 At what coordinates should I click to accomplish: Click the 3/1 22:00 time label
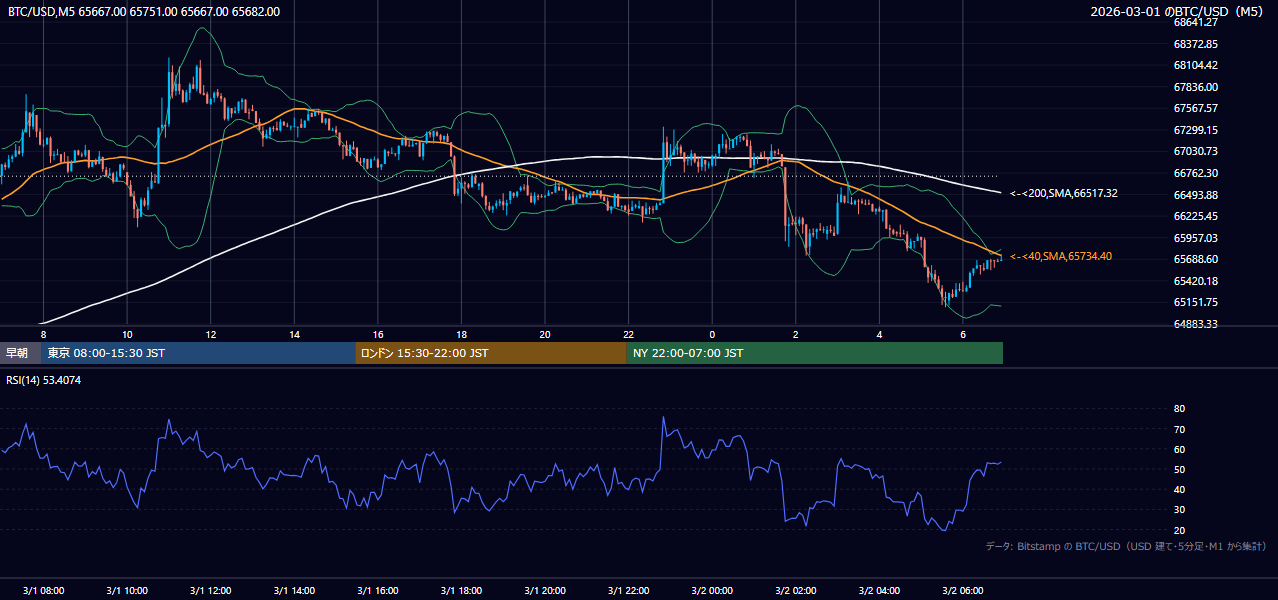pos(629,591)
